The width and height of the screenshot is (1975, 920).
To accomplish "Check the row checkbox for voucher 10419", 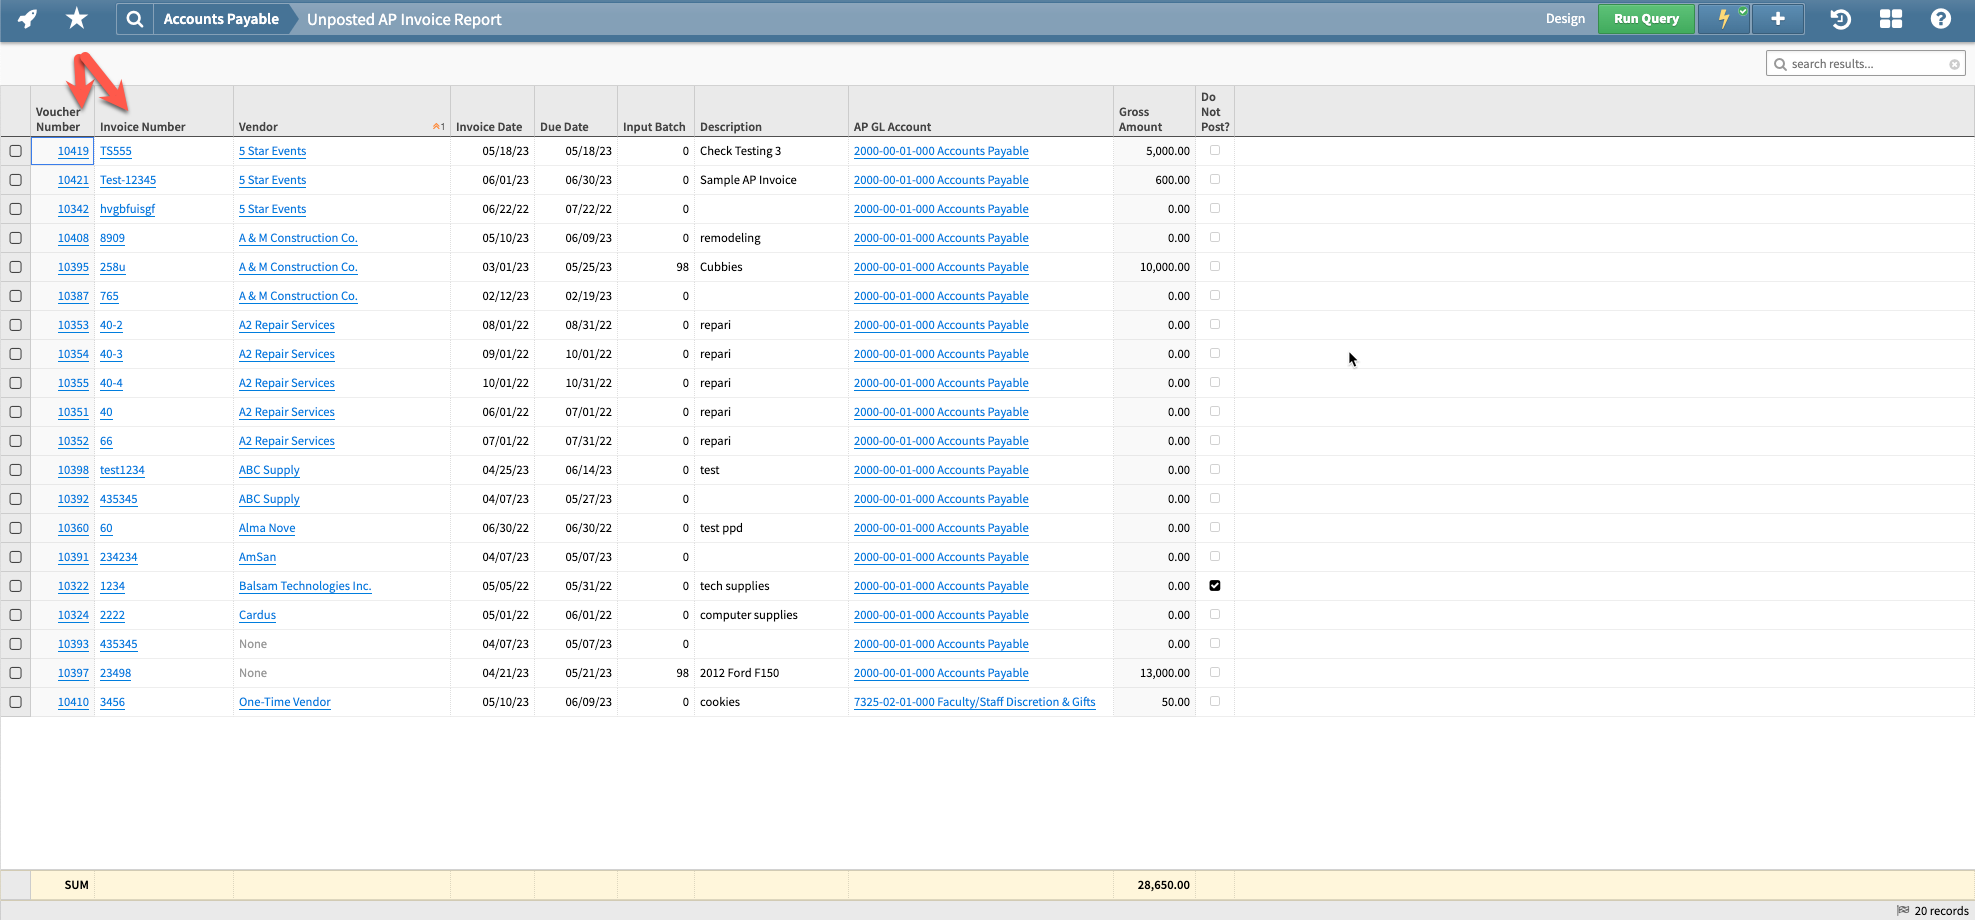I will point(15,150).
